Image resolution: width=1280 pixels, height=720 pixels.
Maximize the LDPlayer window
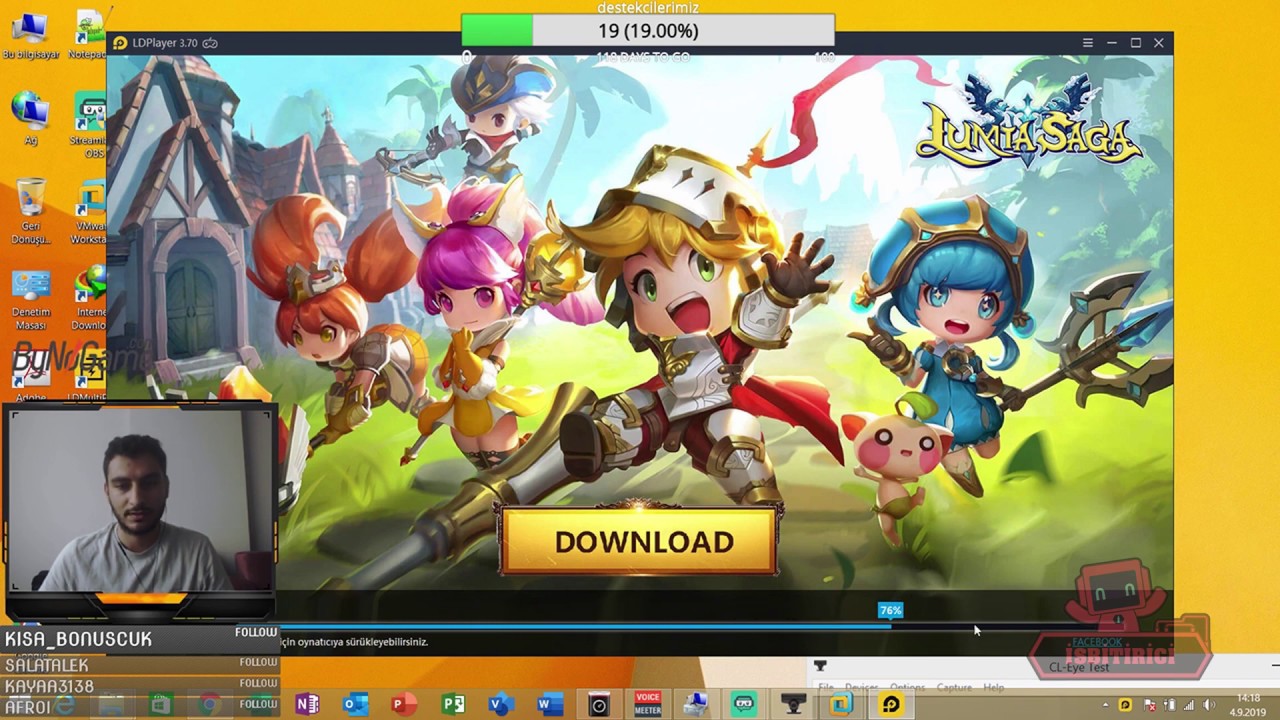(x=1135, y=43)
